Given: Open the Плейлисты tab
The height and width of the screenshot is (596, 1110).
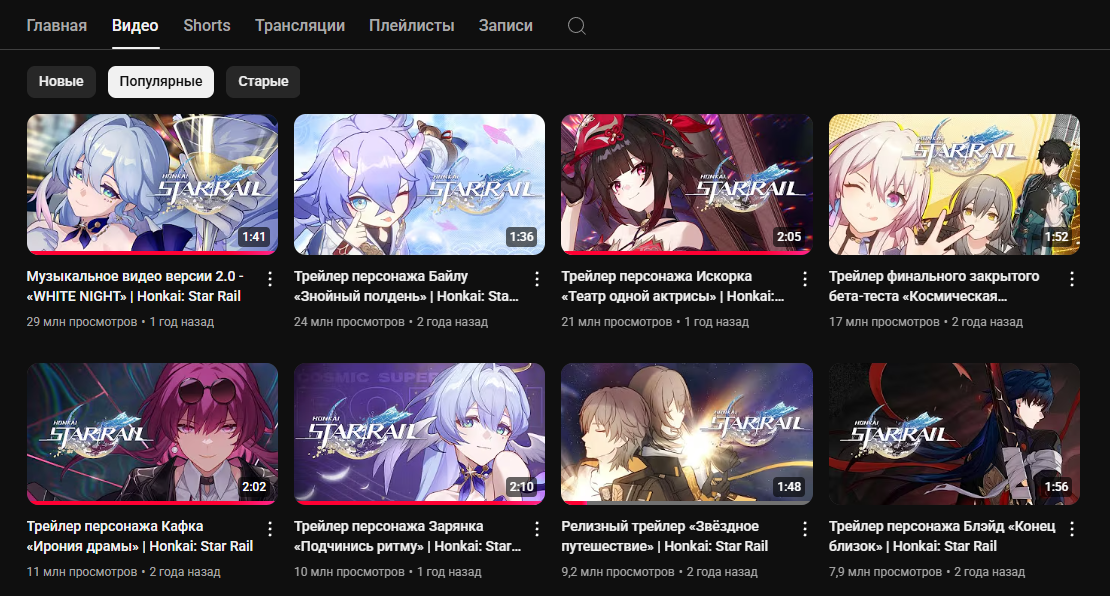Looking at the screenshot, I should (412, 25).
